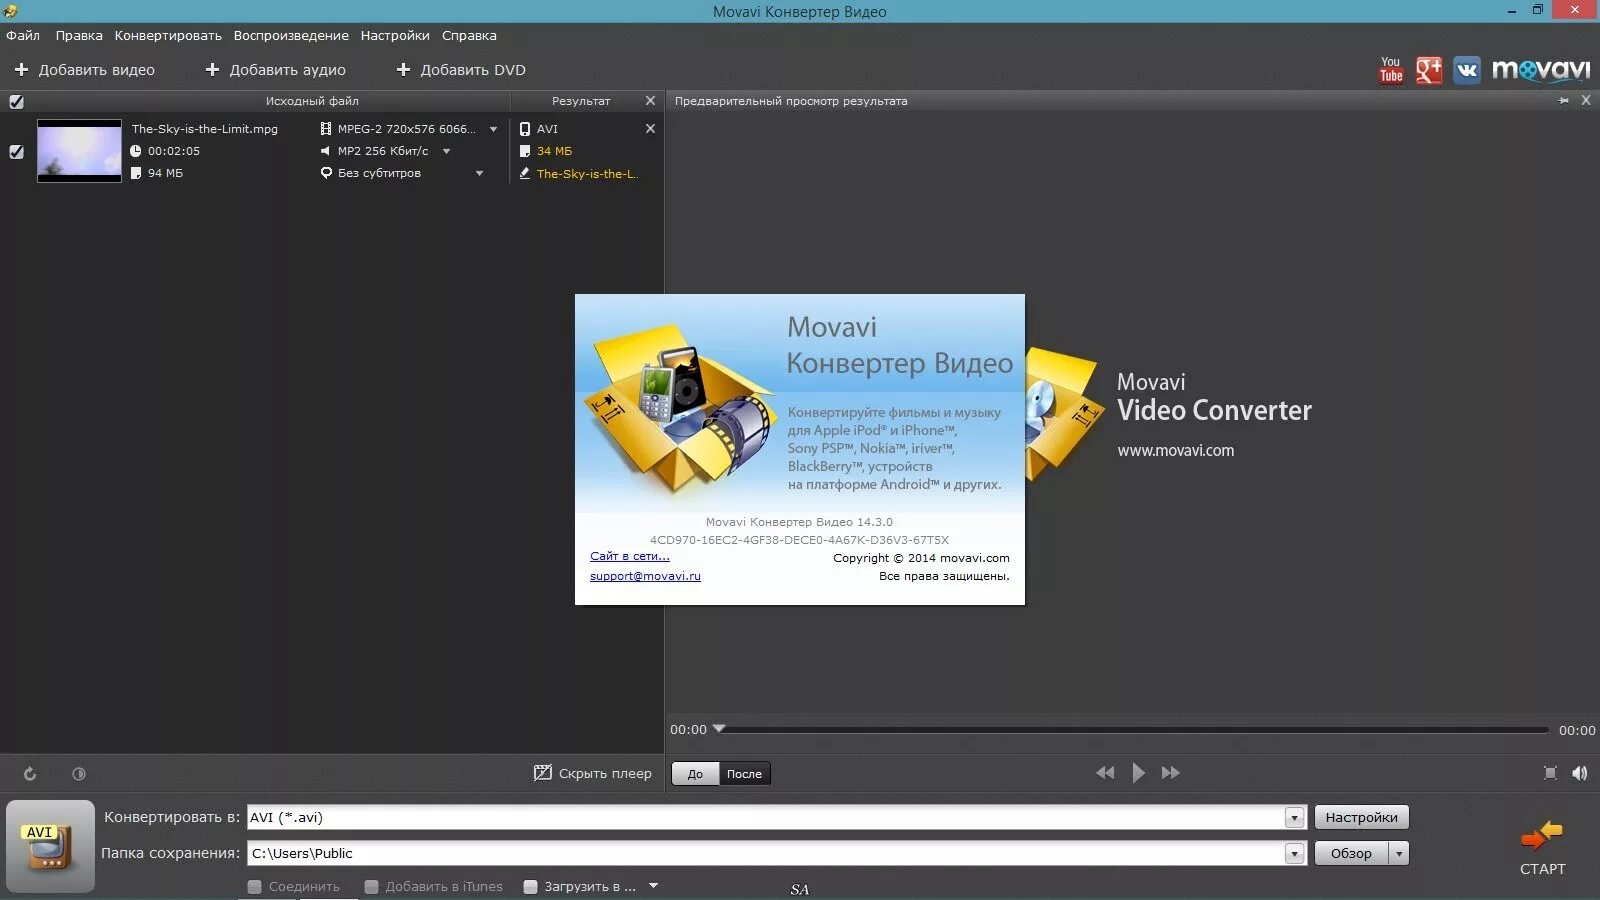1600x900 pixels.
Task: Click the duration clock icon
Action: (136, 151)
